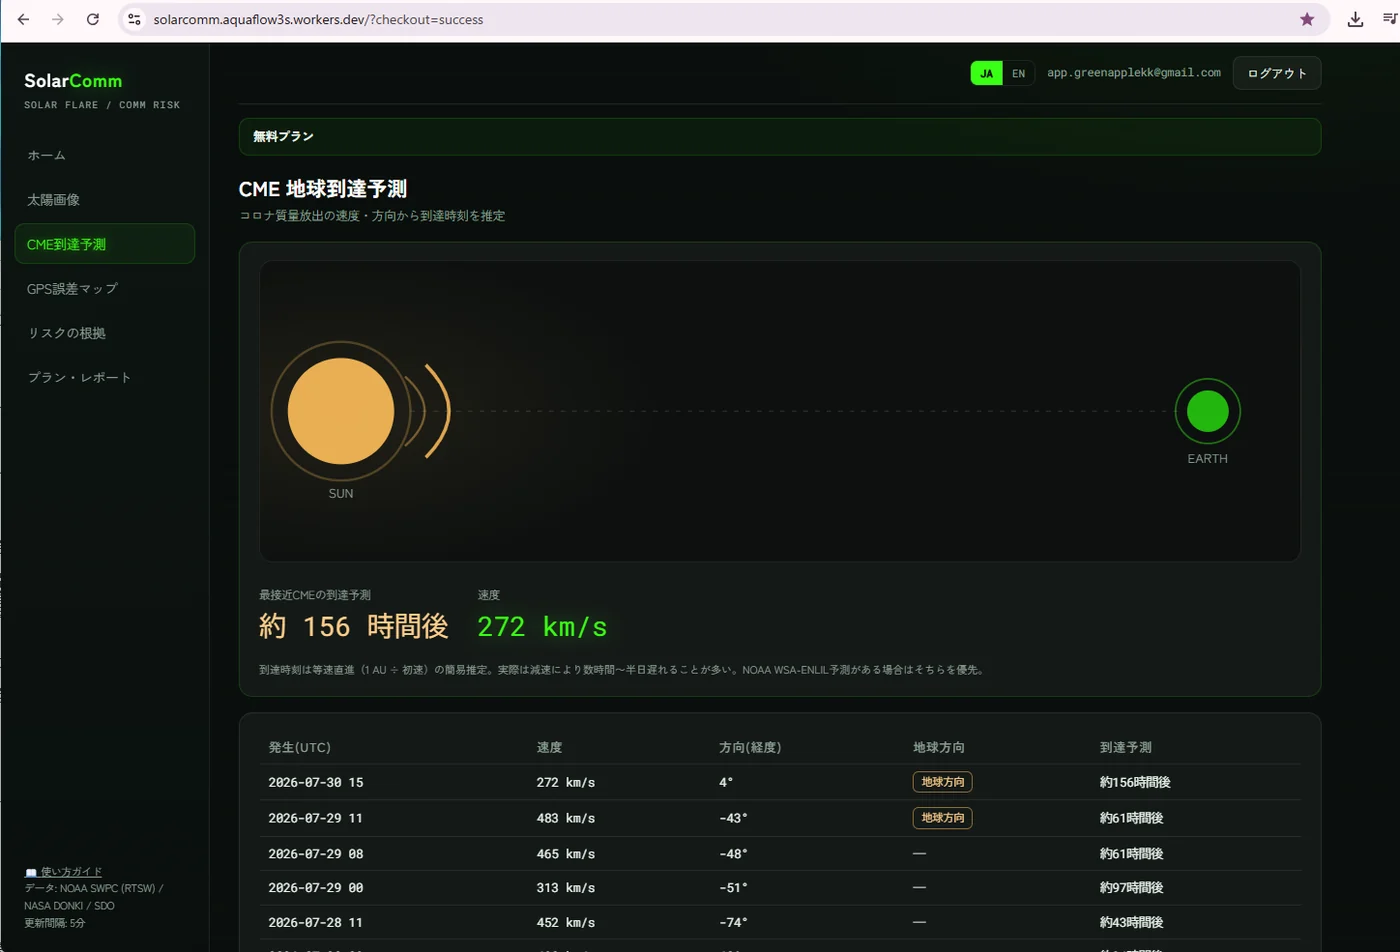Click the ログアウト button
Viewport: 1400px width, 952px height.
click(x=1277, y=73)
